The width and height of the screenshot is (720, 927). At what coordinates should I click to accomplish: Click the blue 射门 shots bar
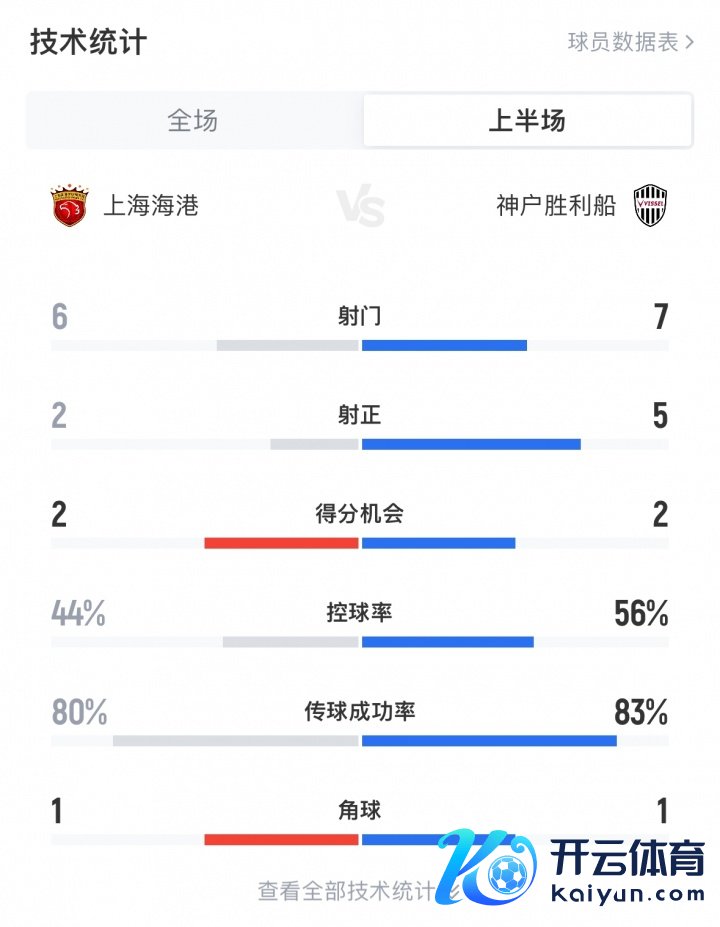pos(444,346)
